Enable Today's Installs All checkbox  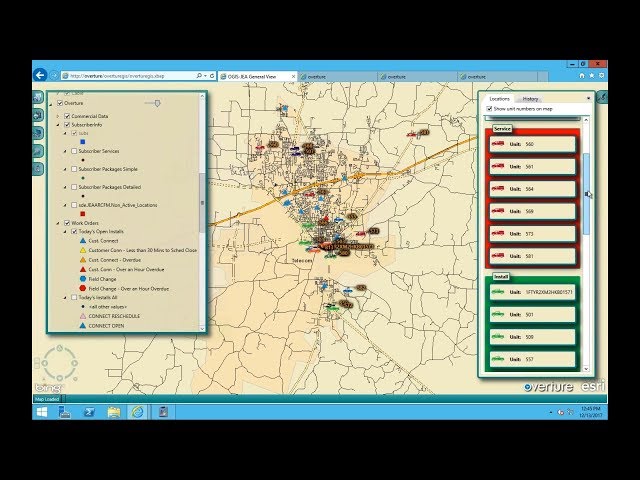click(74, 298)
